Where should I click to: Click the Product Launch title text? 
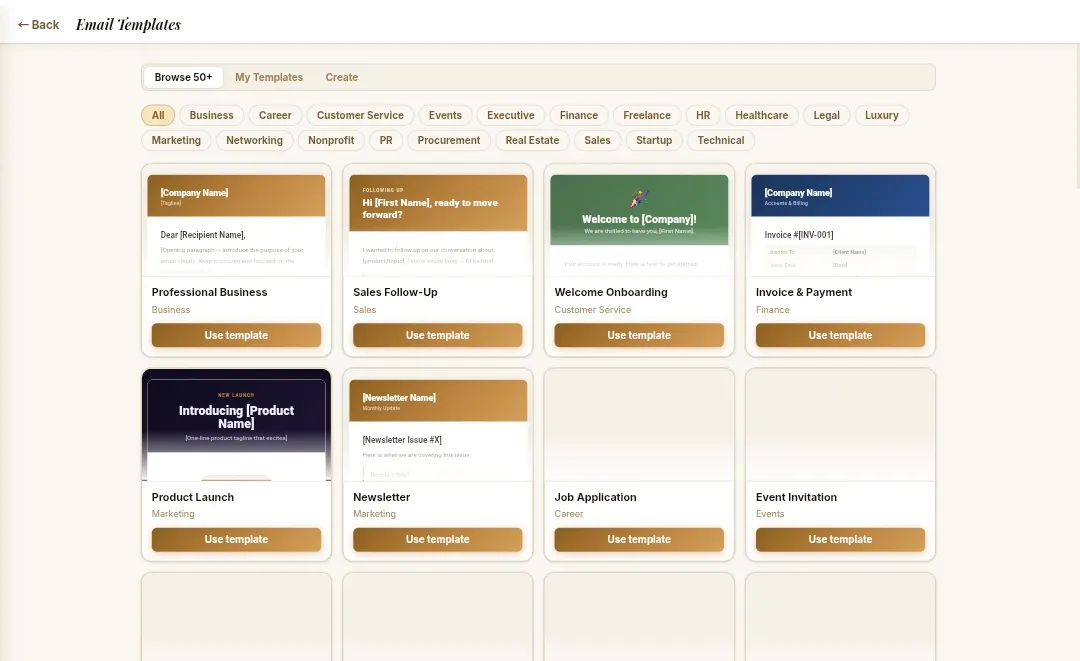pos(193,497)
